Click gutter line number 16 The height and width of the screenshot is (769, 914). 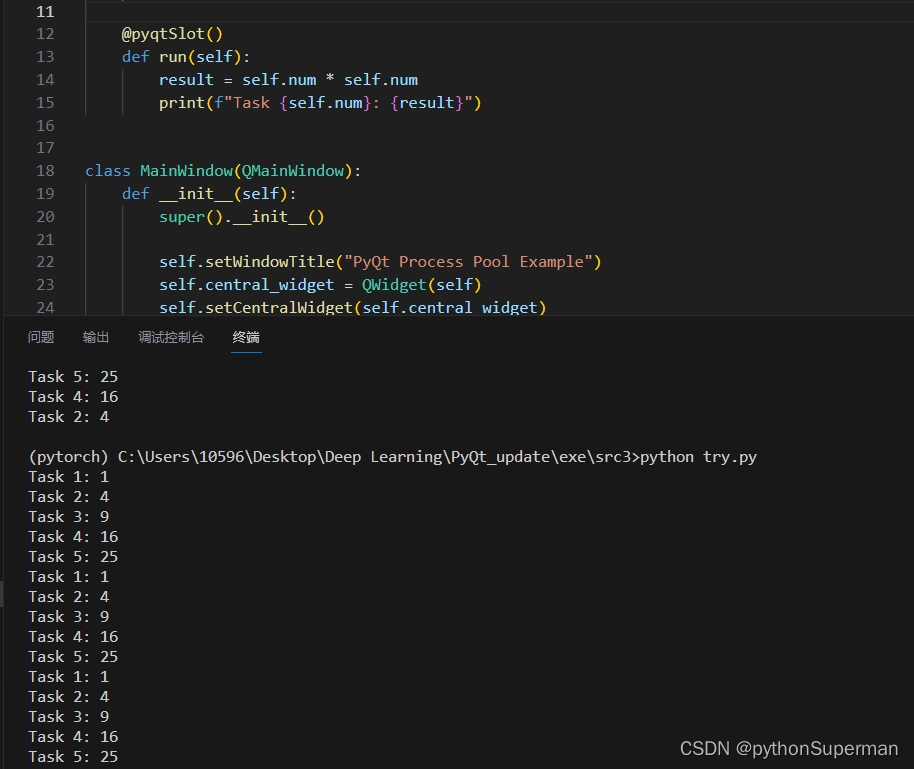point(45,125)
